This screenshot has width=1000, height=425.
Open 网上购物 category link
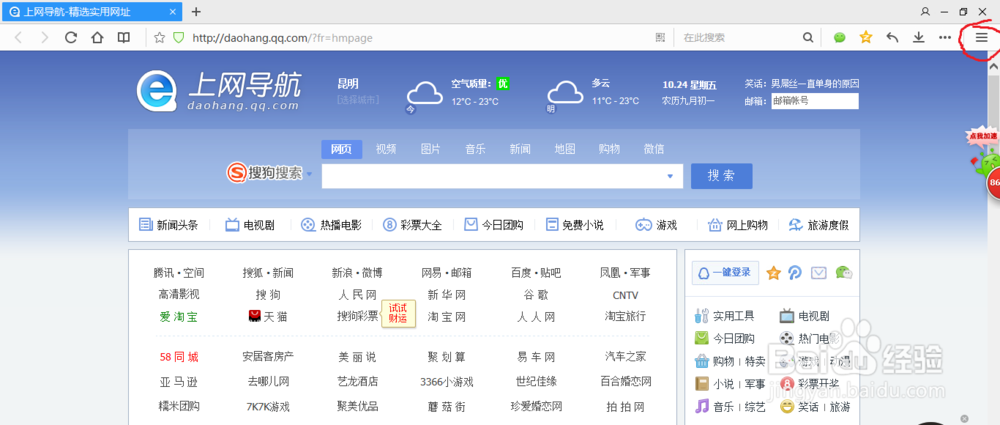point(738,225)
